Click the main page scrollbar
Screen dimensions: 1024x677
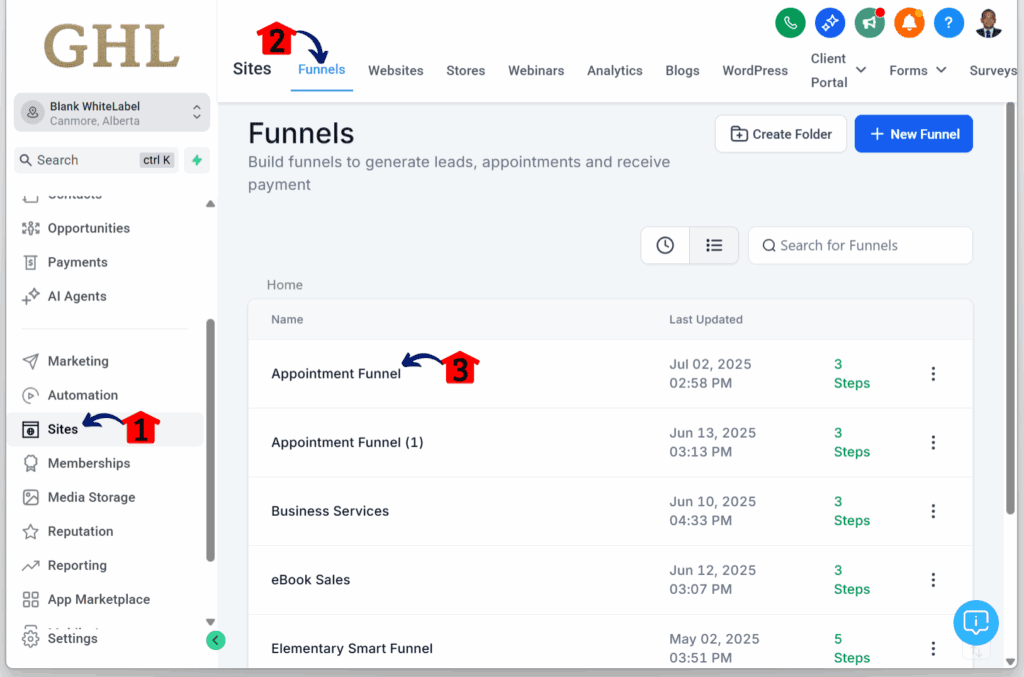pos(1010,307)
